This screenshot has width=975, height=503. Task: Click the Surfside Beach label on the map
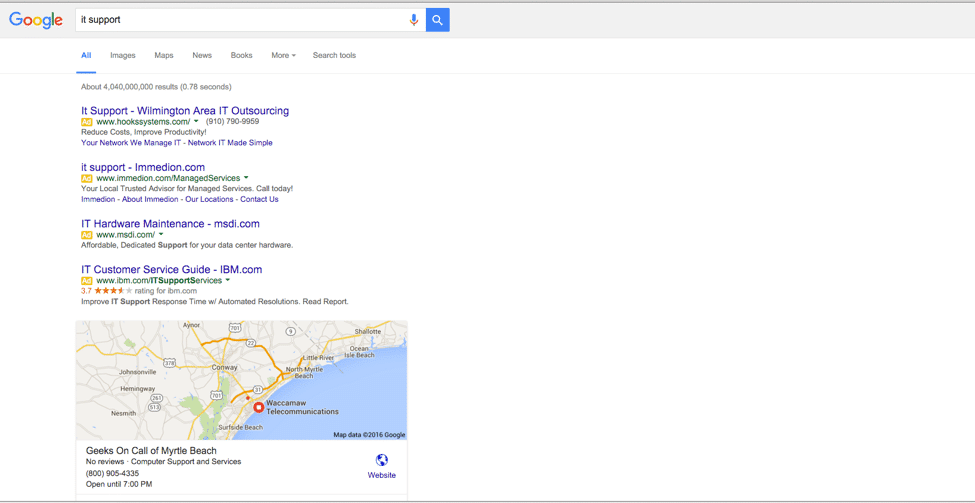click(241, 428)
